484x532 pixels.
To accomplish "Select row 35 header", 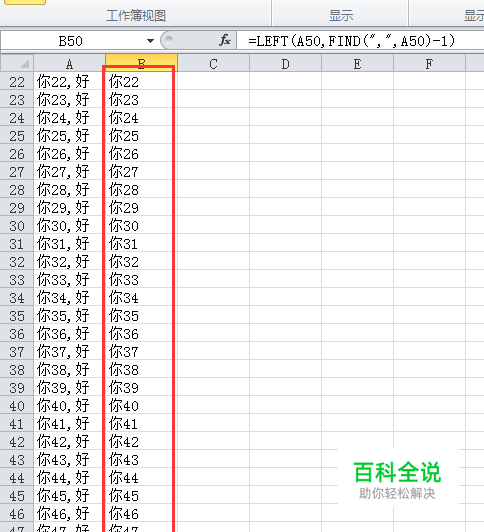I will [x=17, y=315].
